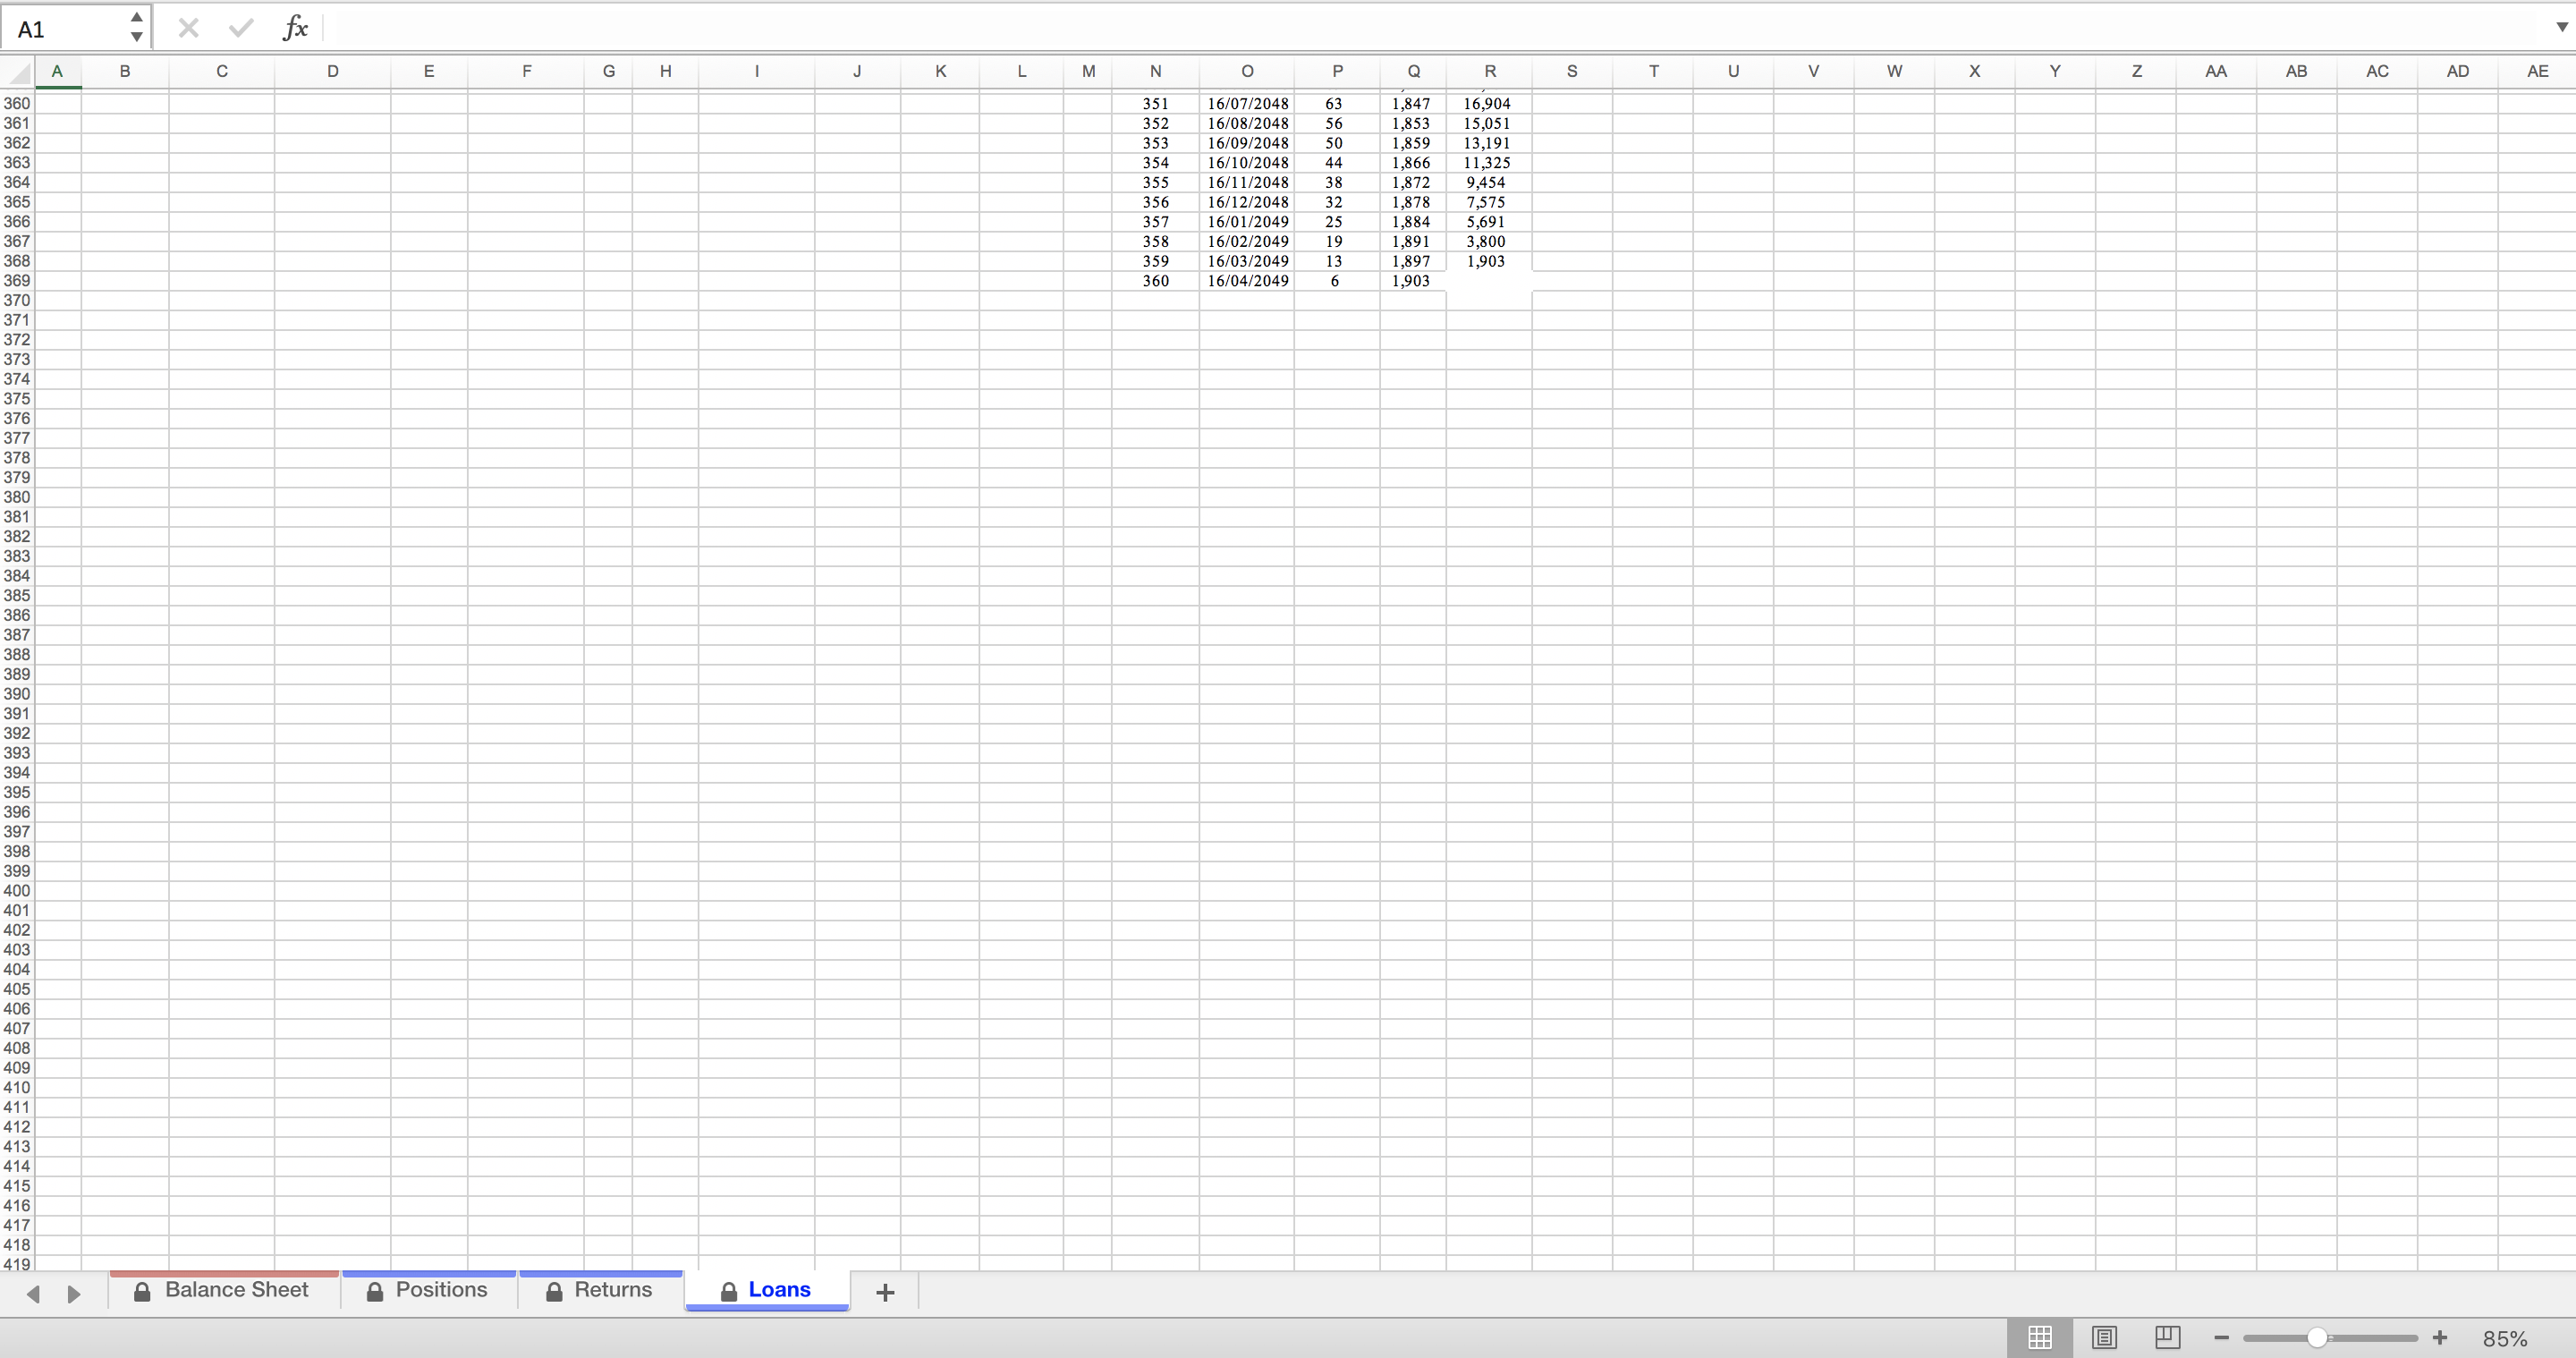Add a new sheet with plus button
This screenshot has height=1358, width=2576.
tap(885, 1292)
